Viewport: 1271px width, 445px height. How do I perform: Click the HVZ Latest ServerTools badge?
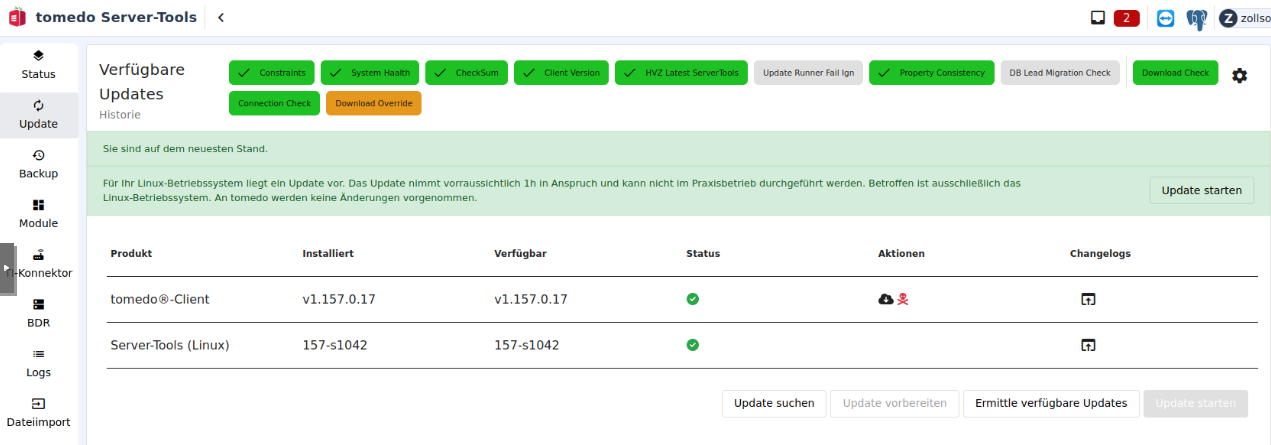[682, 73]
